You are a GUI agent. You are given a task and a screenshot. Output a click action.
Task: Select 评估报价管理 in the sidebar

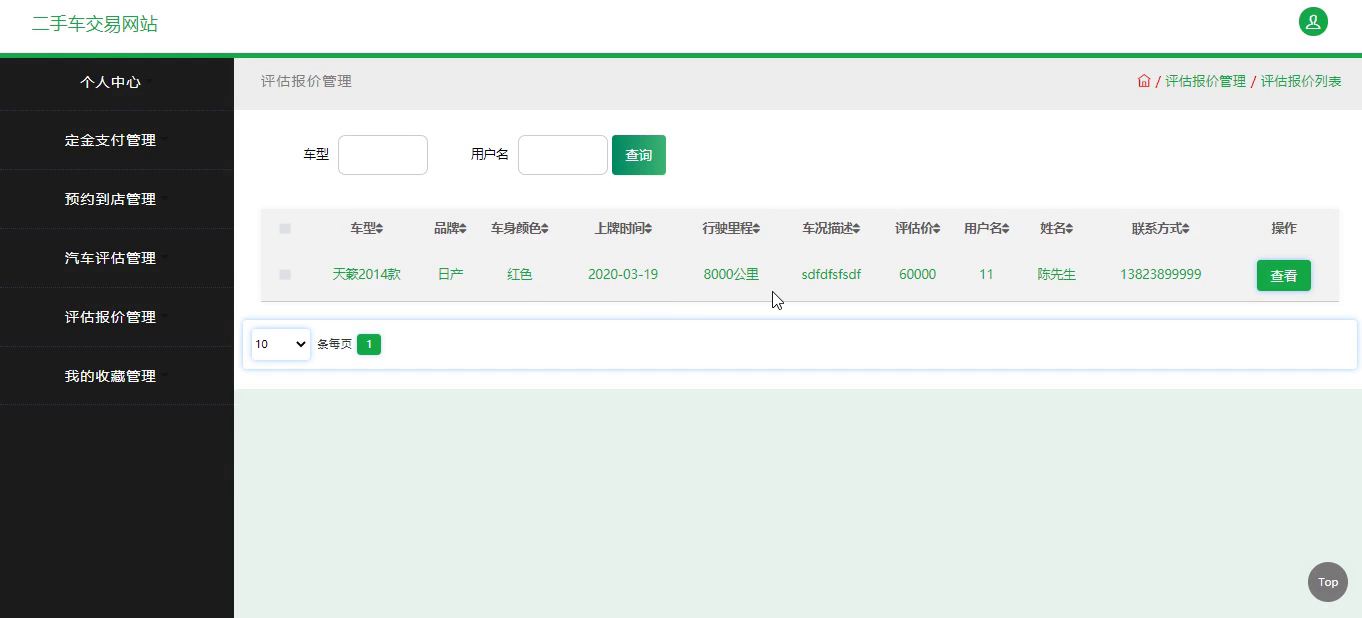tap(111, 317)
